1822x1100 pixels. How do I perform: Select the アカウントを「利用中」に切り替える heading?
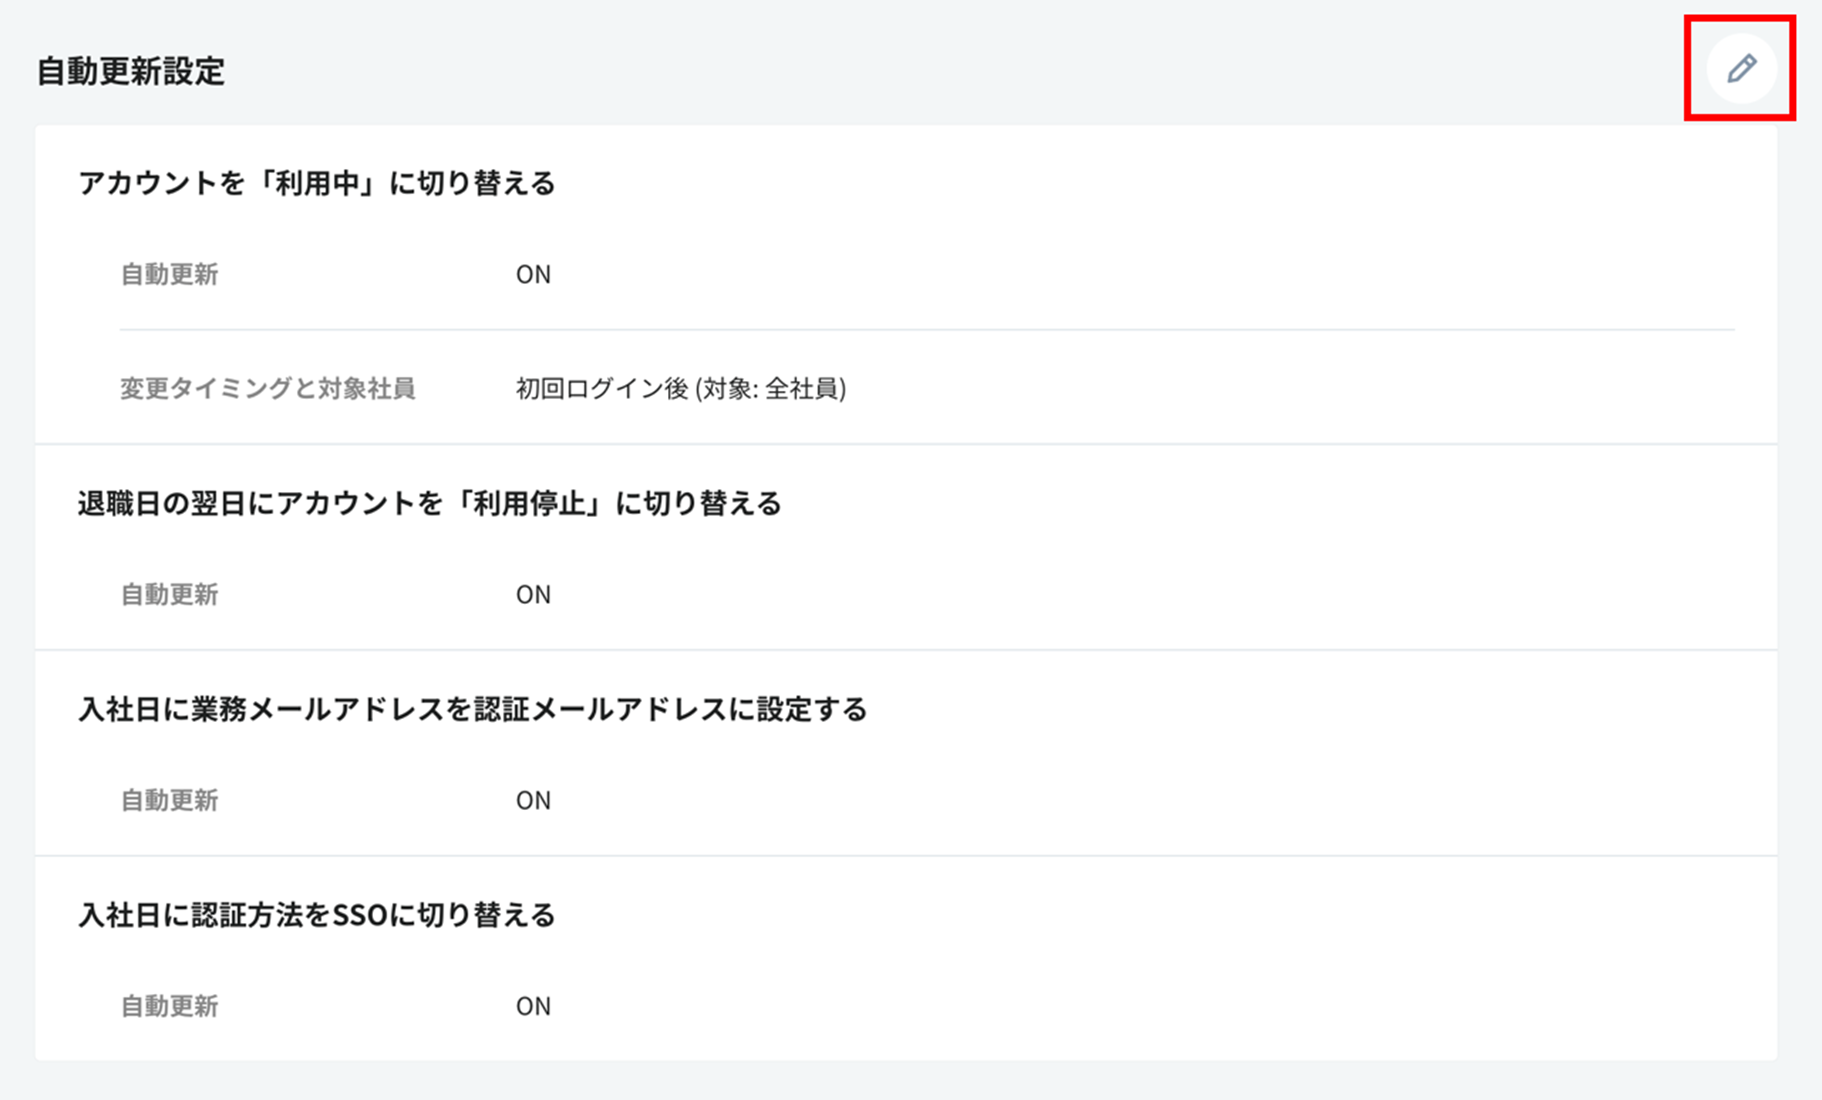tap(316, 183)
